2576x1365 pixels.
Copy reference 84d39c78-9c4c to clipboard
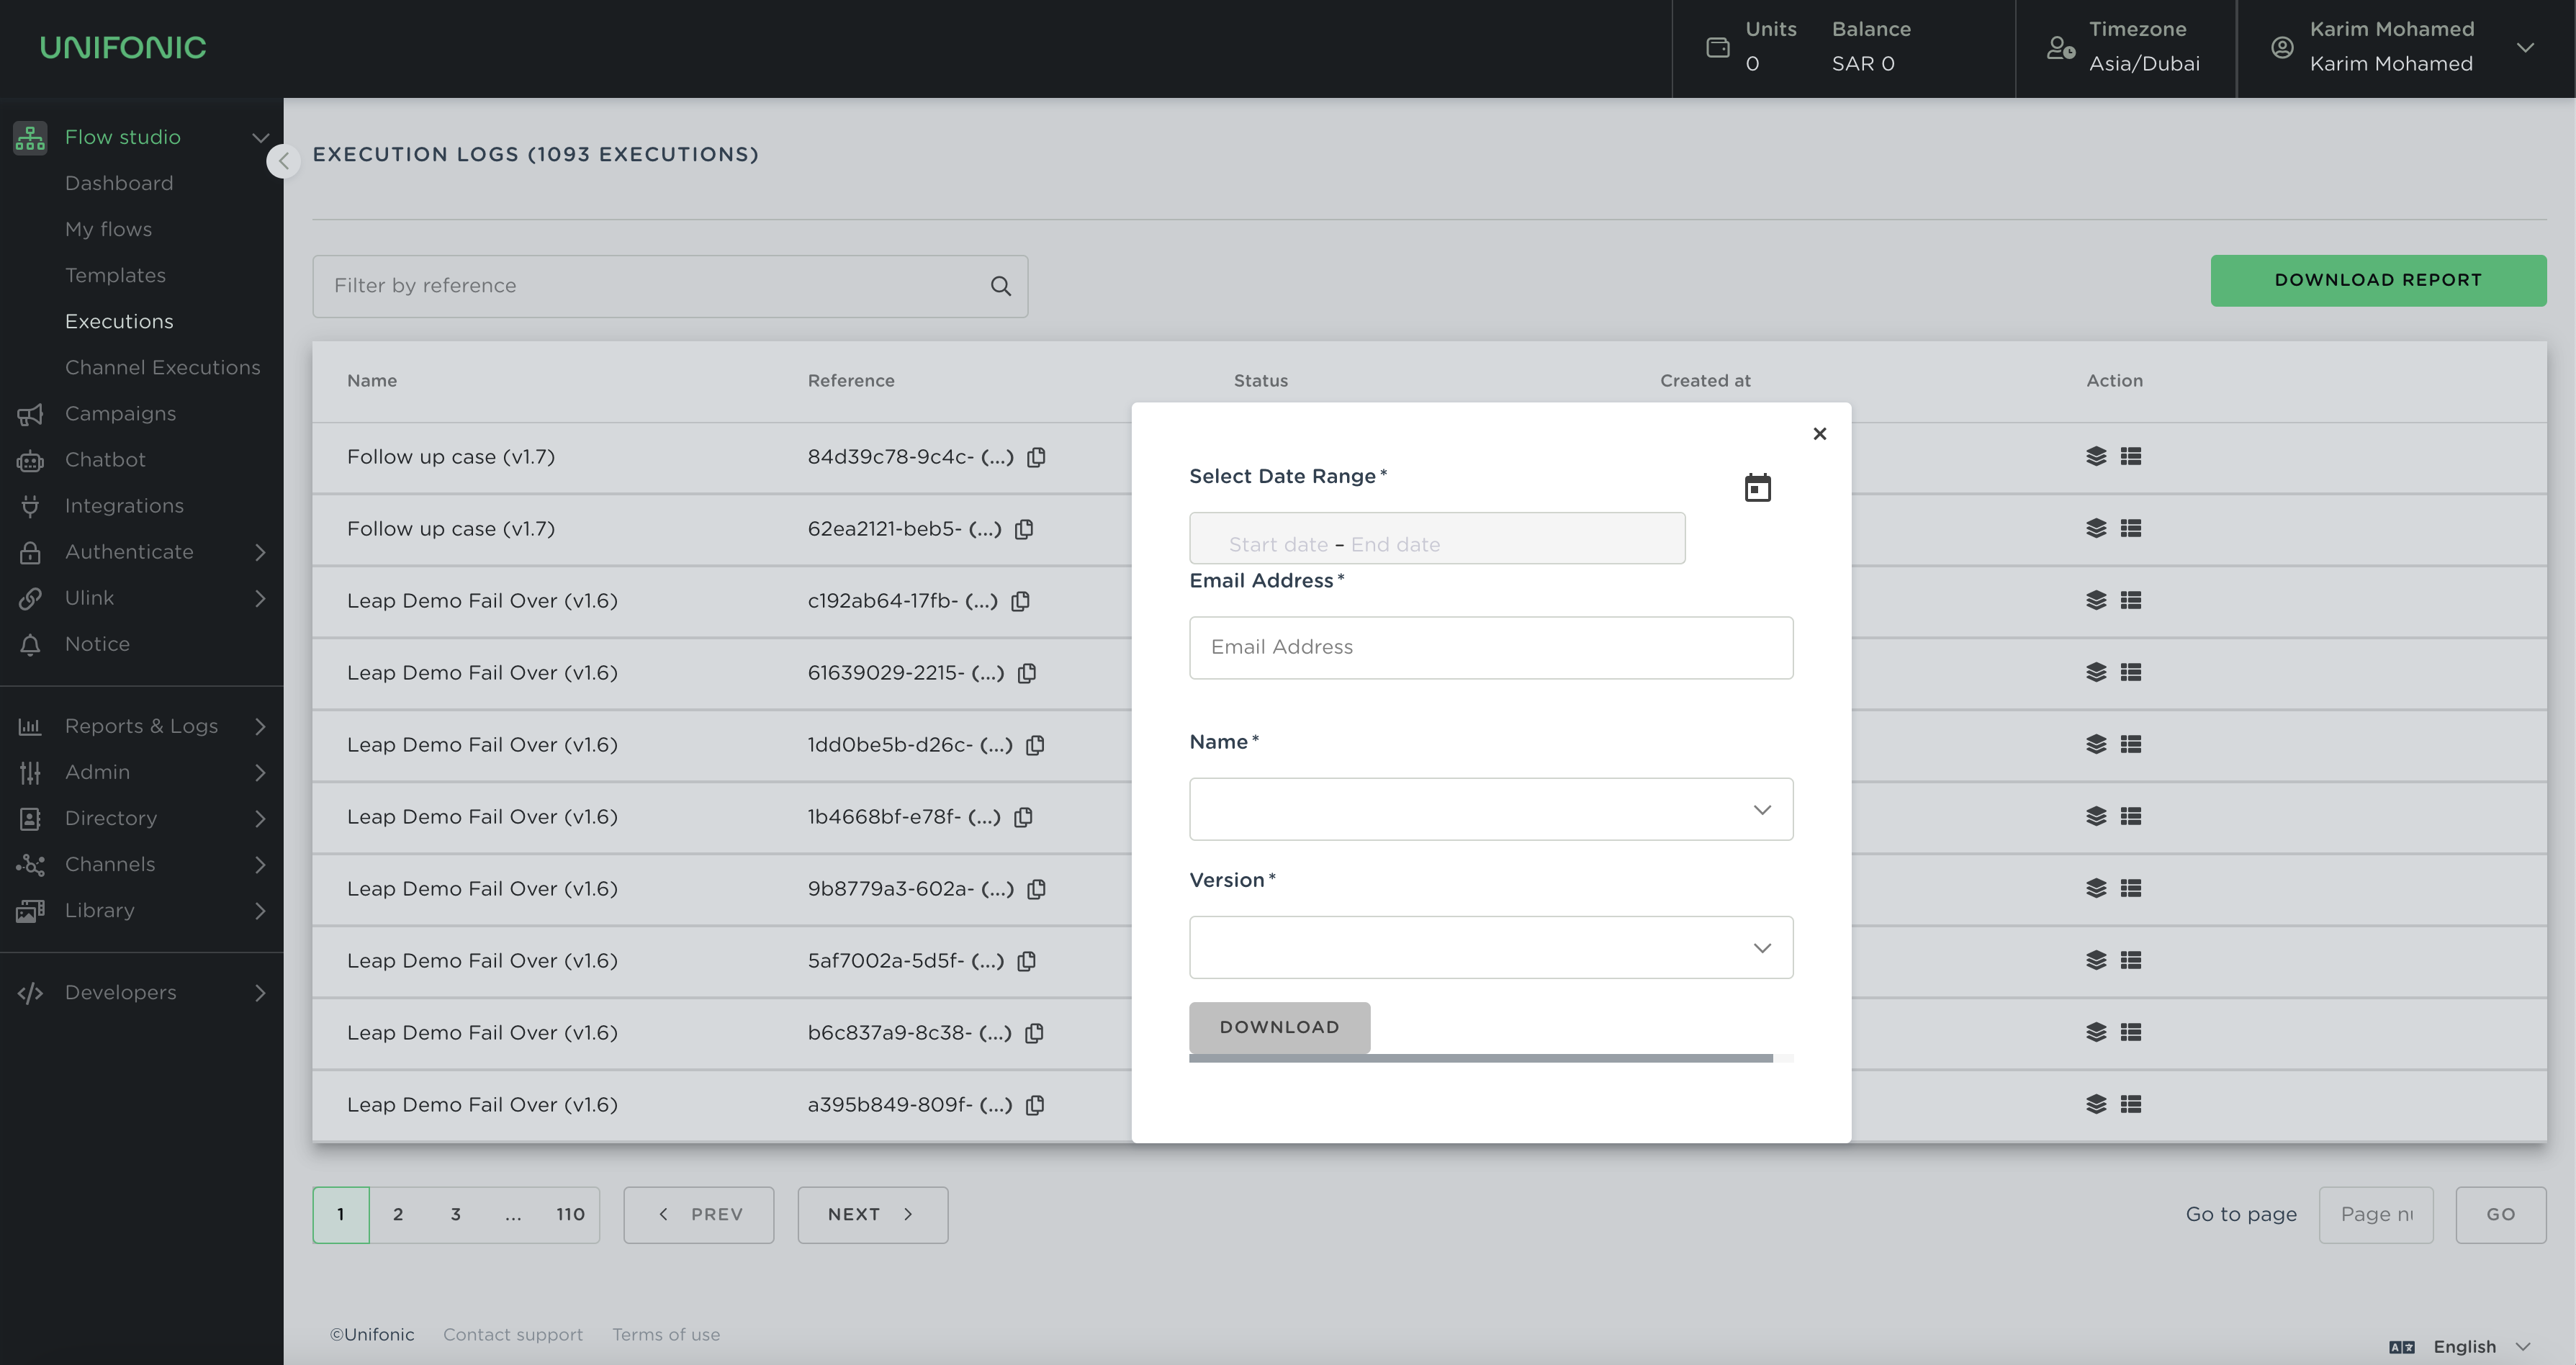(1037, 457)
